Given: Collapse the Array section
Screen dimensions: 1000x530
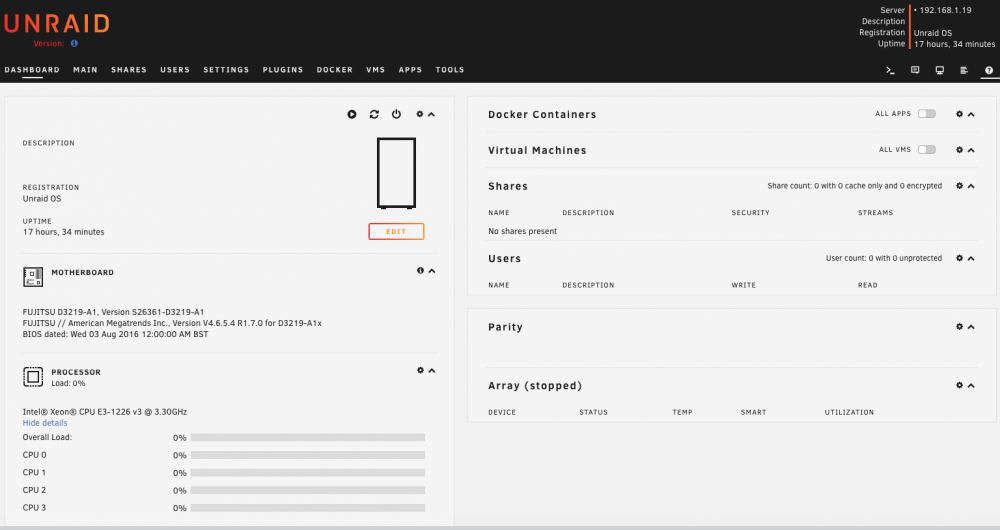Looking at the screenshot, I should pyautogui.click(x=971, y=386).
